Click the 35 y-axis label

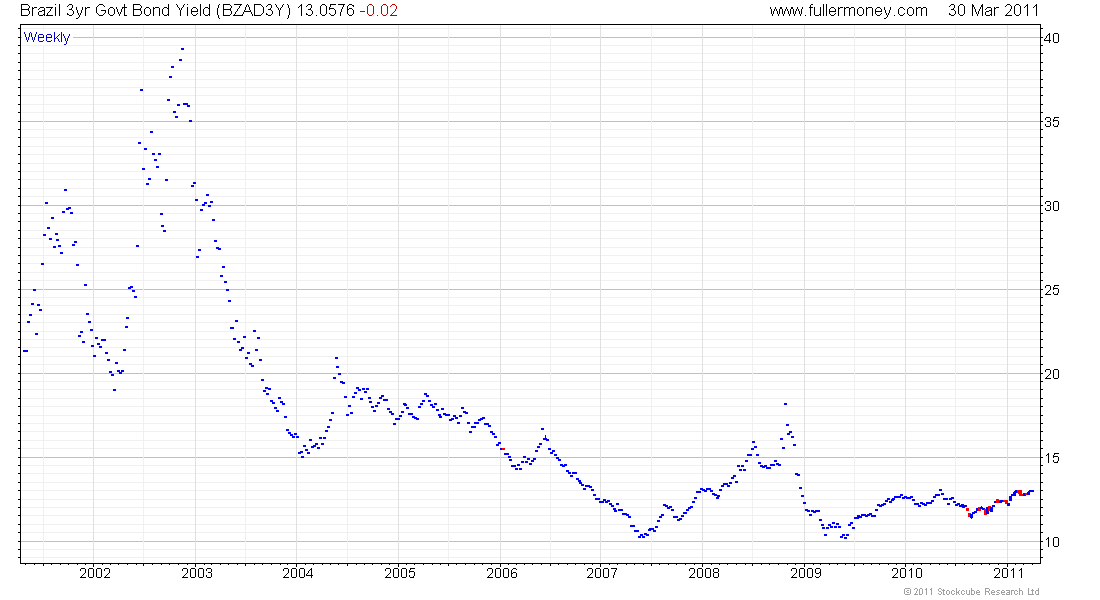click(x=1052, y=122)
